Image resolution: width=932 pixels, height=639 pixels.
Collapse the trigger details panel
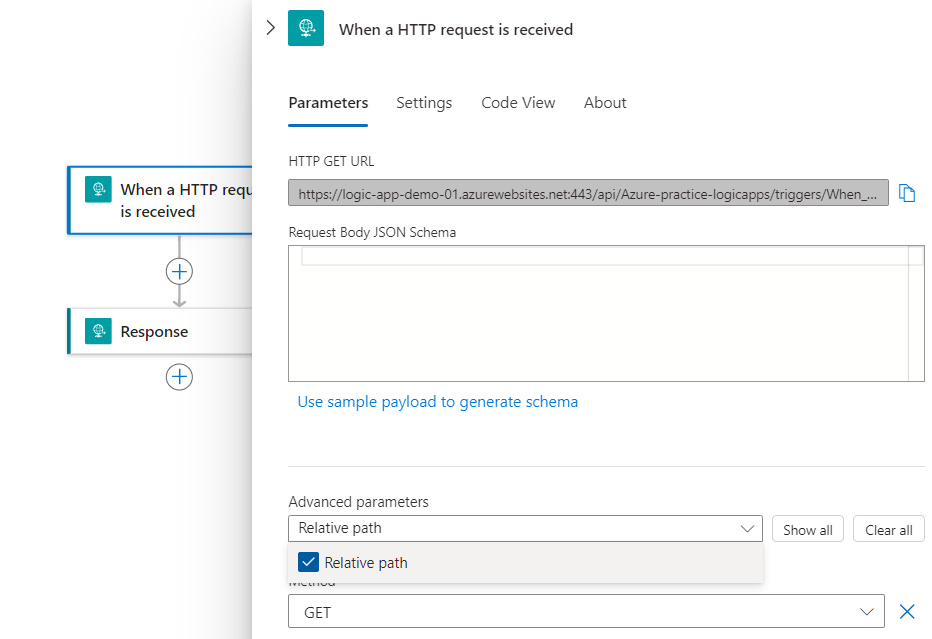270,28
